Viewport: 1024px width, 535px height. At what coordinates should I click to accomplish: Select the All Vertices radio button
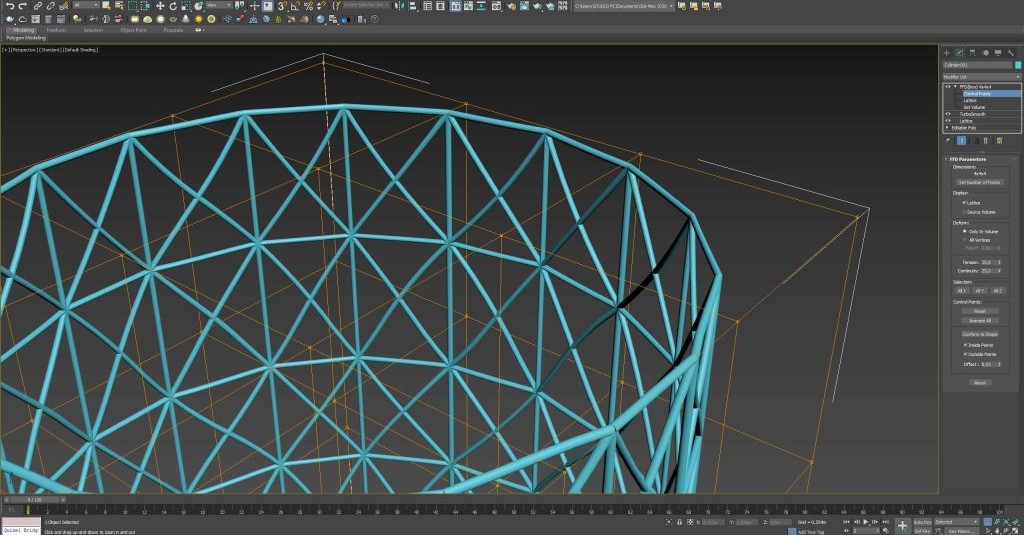pyautogui.click(x=965, y=240)
